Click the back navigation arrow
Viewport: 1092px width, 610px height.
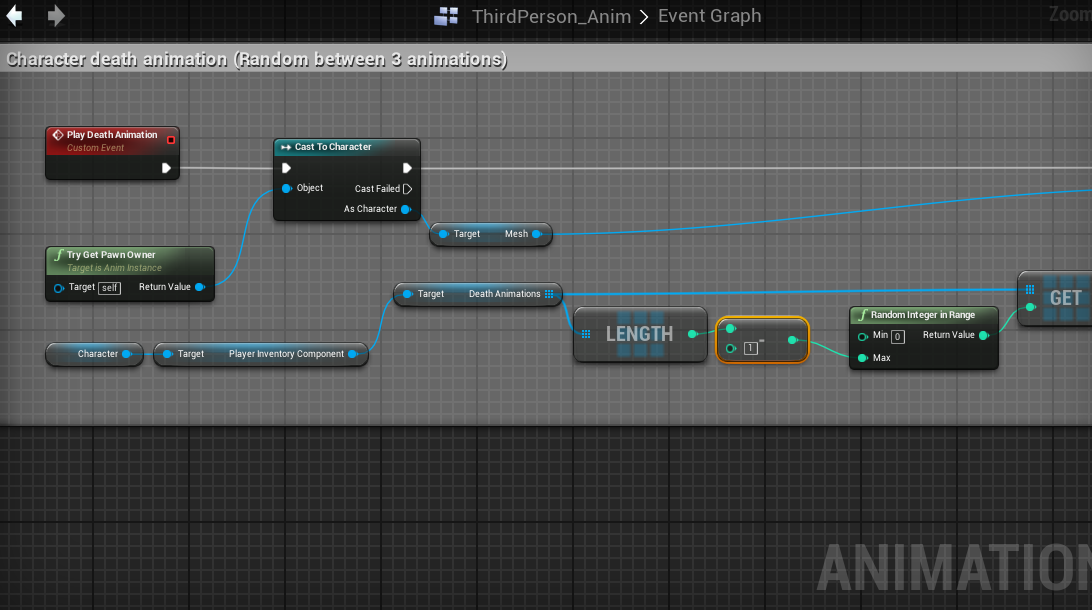point(15,16)
